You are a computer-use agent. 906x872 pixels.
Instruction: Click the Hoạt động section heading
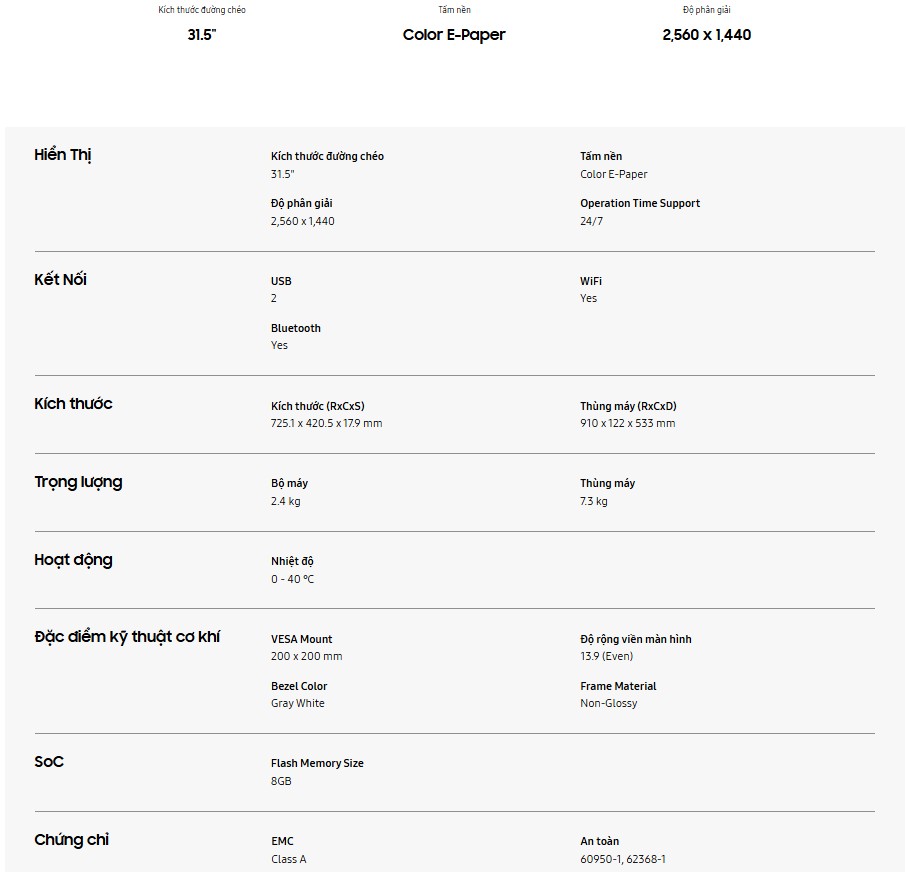click(x=73, y=560)
